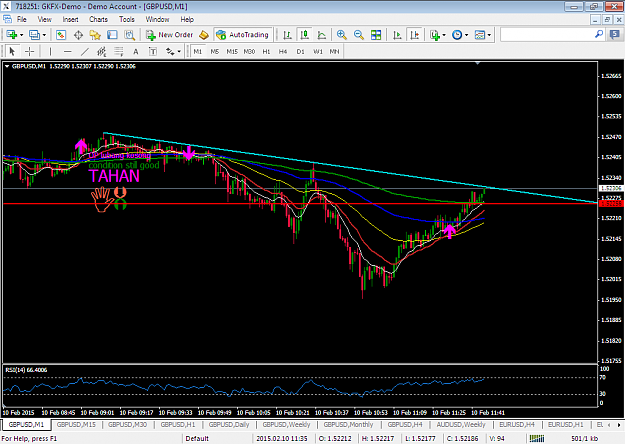Open the chat community icon

click(615, 35)
